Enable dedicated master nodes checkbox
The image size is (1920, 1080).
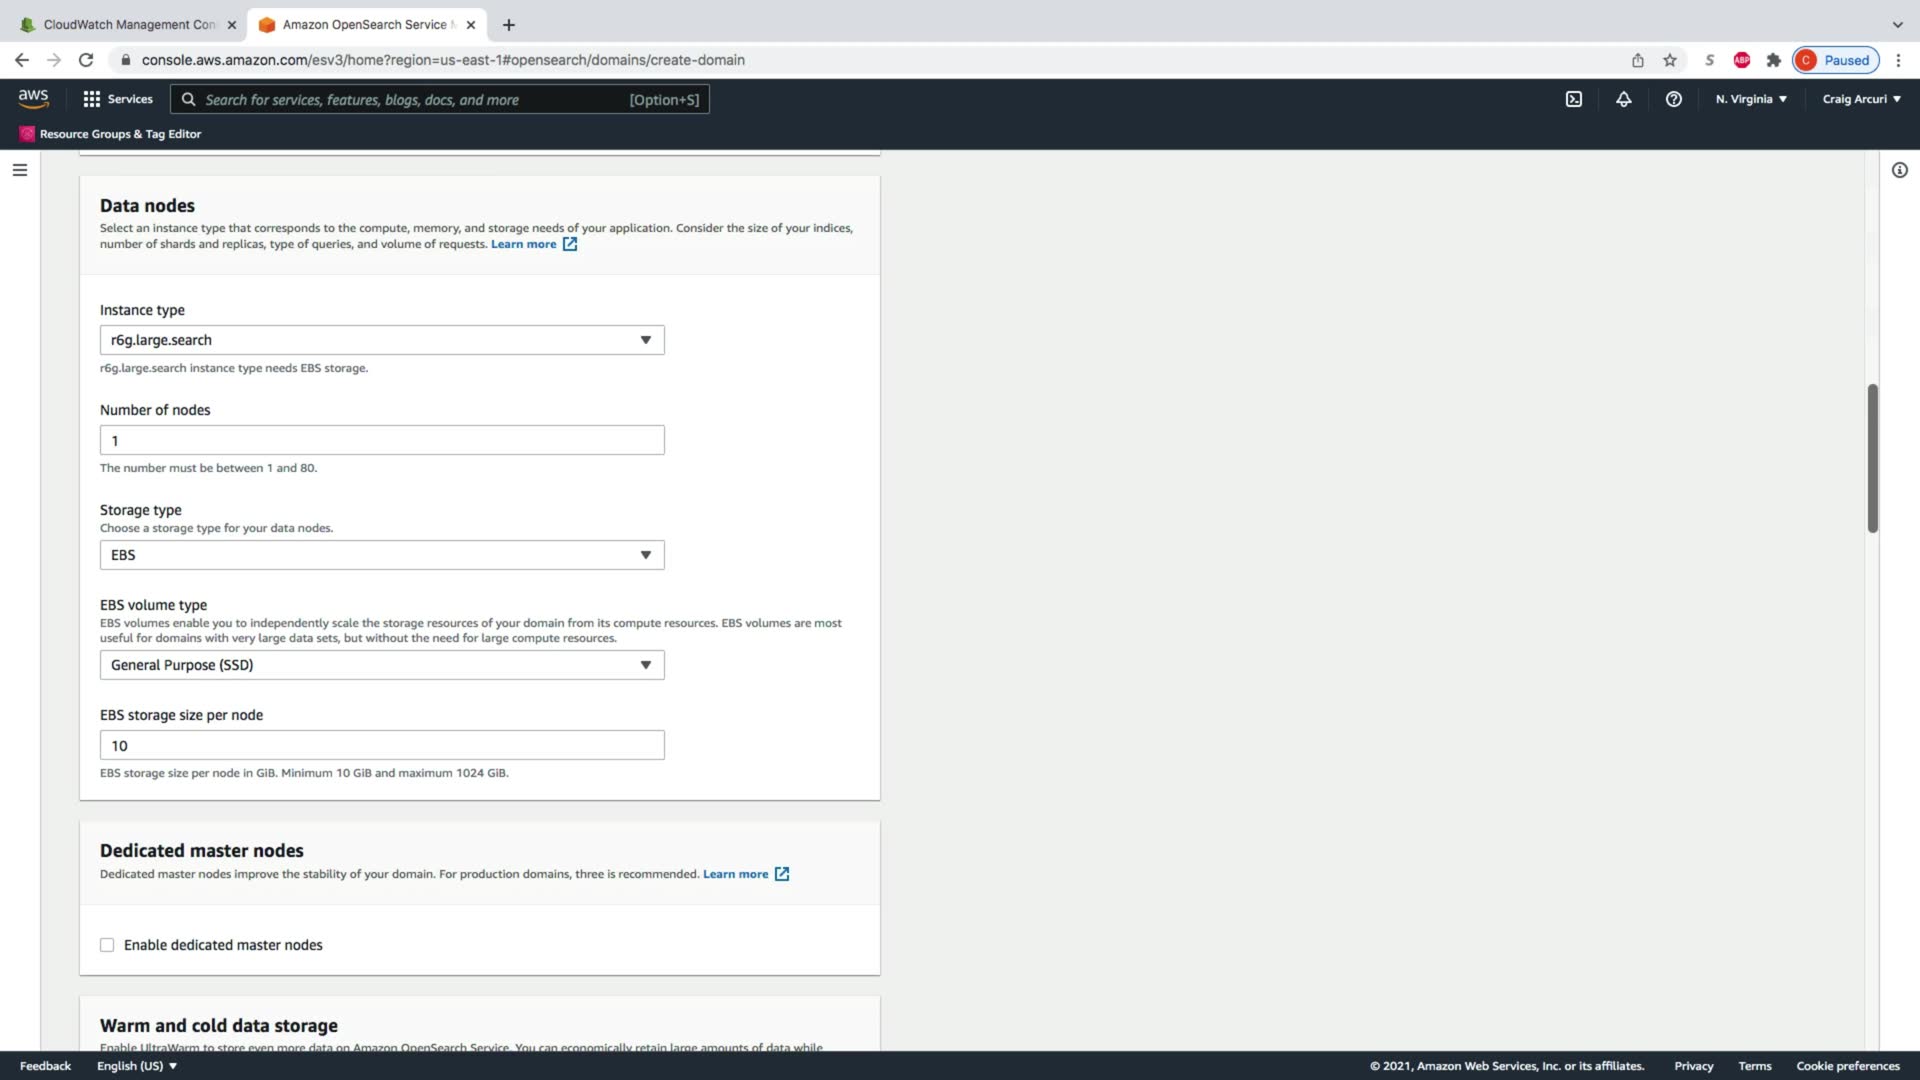click(107, 945)
